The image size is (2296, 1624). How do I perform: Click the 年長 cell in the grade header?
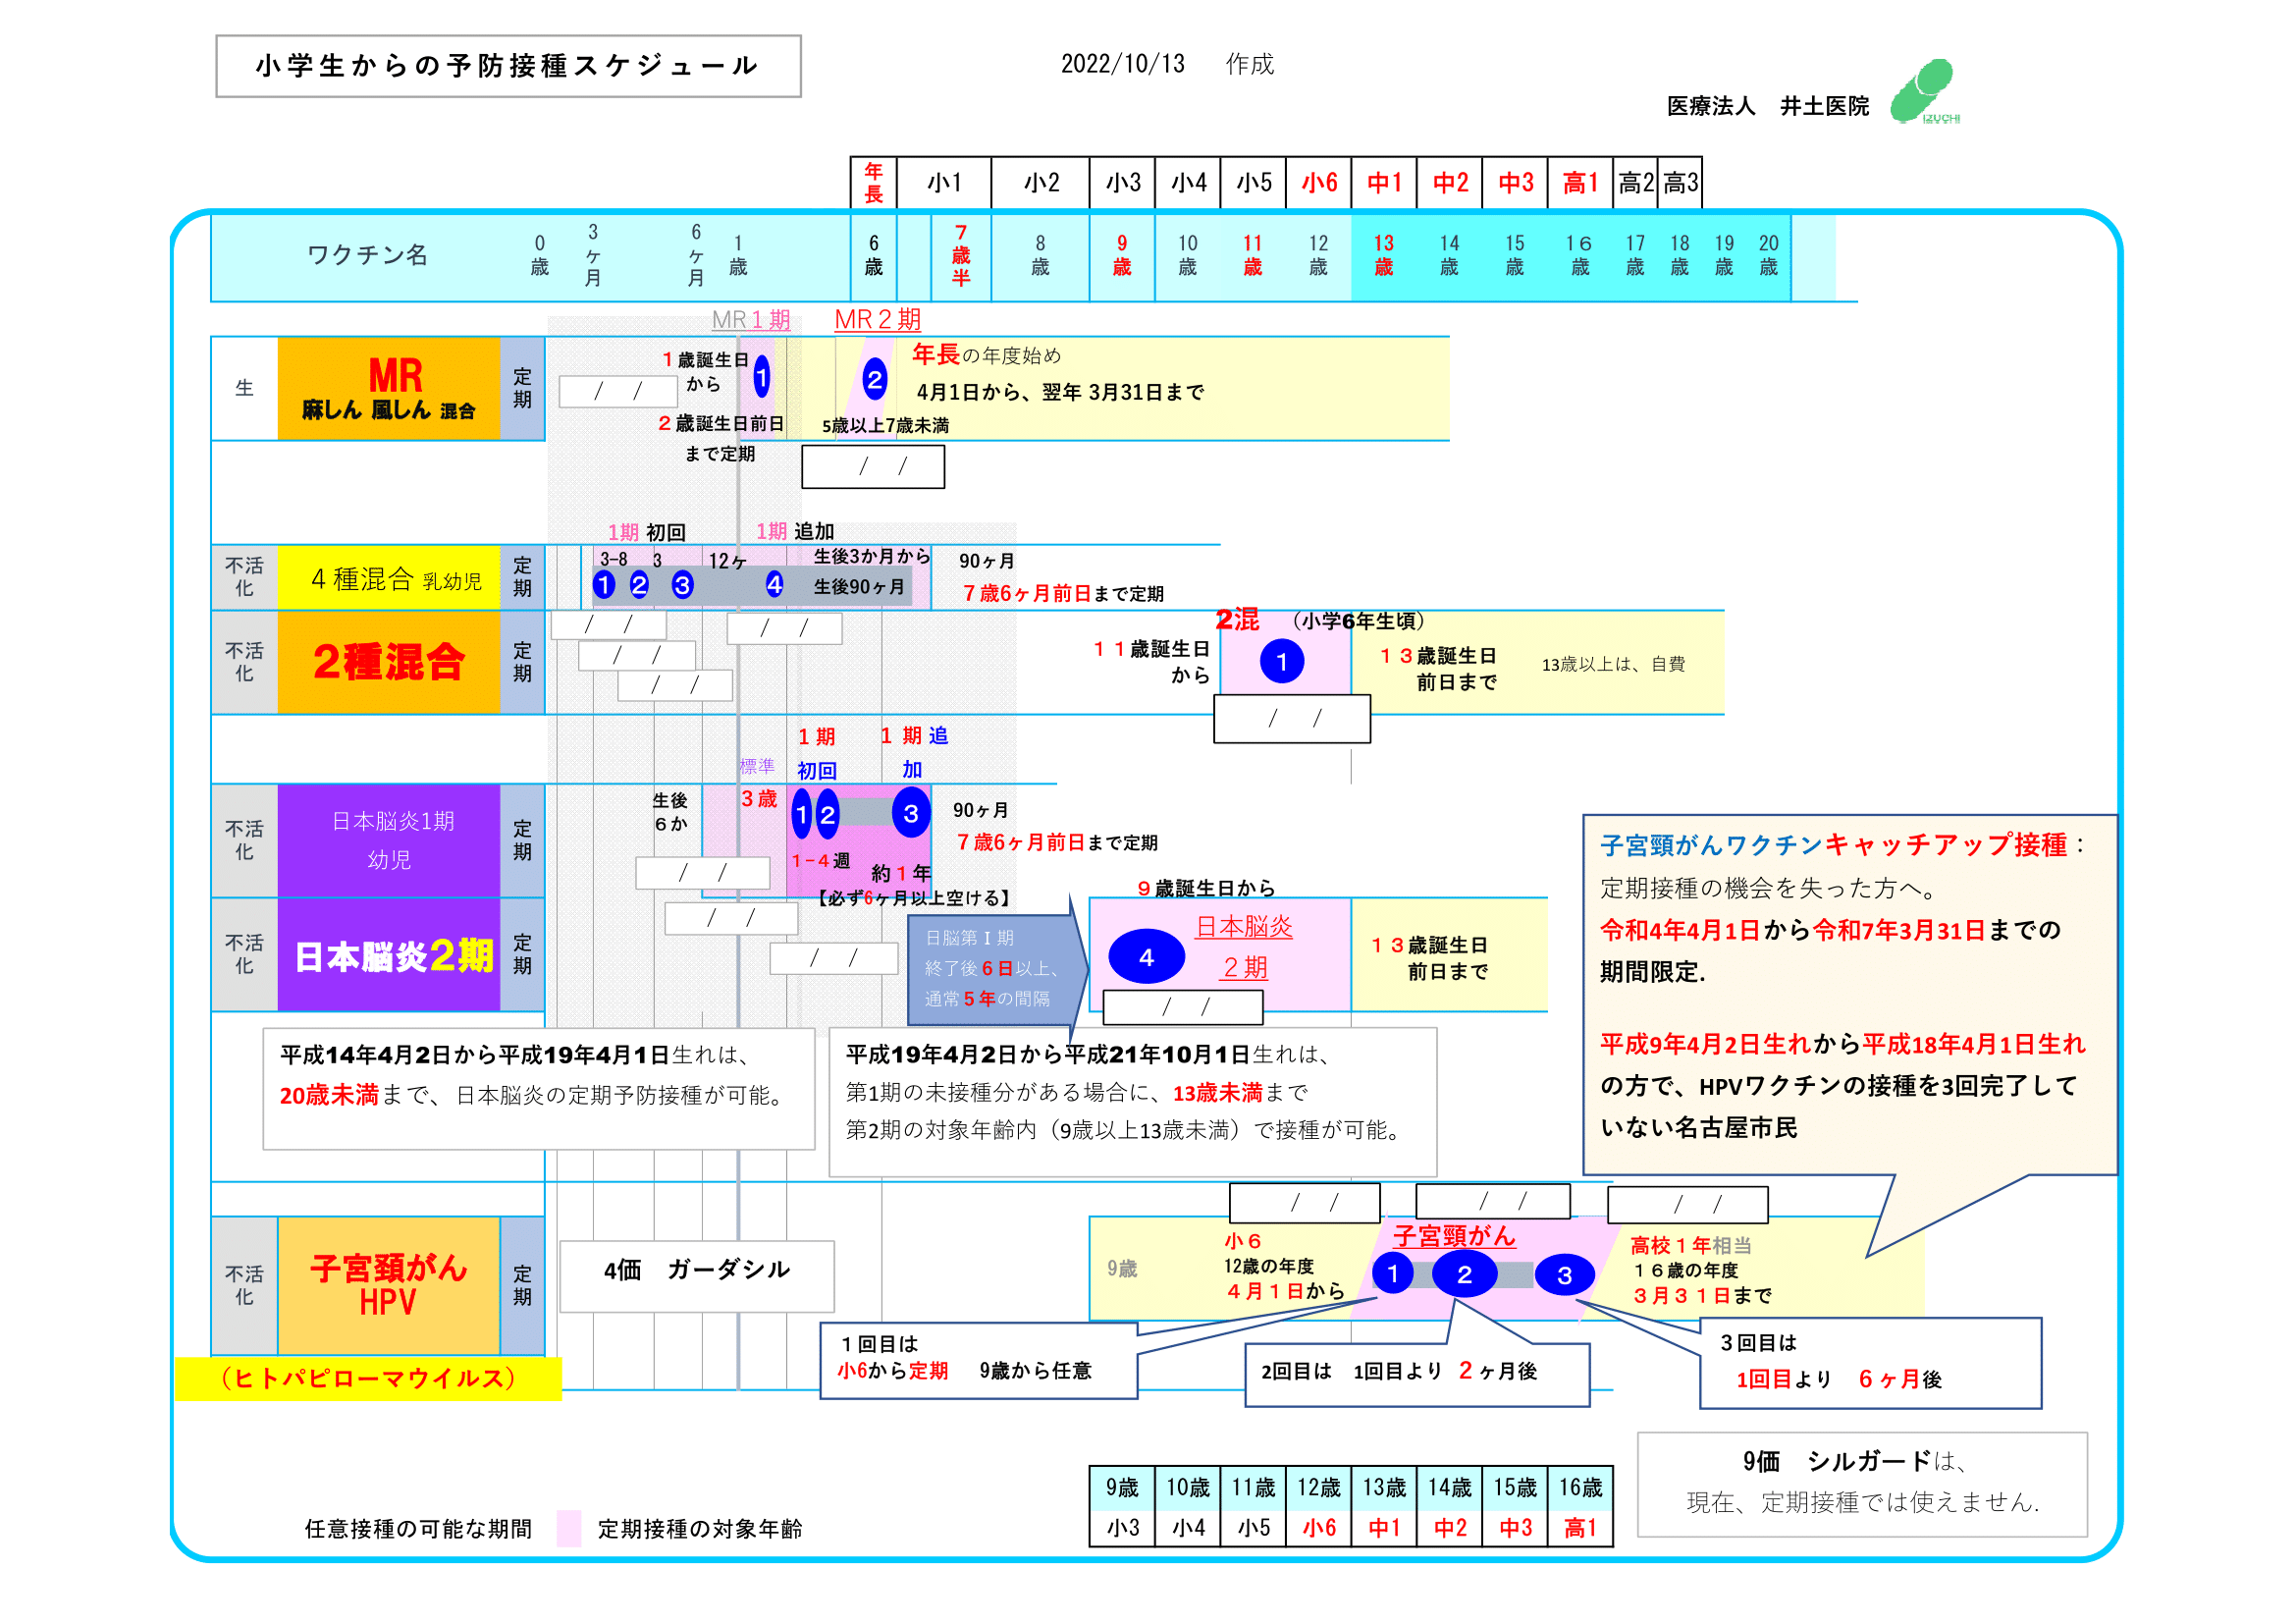[874, 183]
